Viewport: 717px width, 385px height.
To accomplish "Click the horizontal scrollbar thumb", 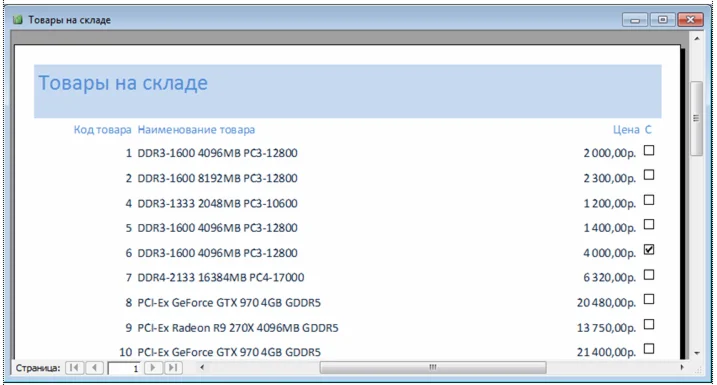I will click(x=433, y=367).
